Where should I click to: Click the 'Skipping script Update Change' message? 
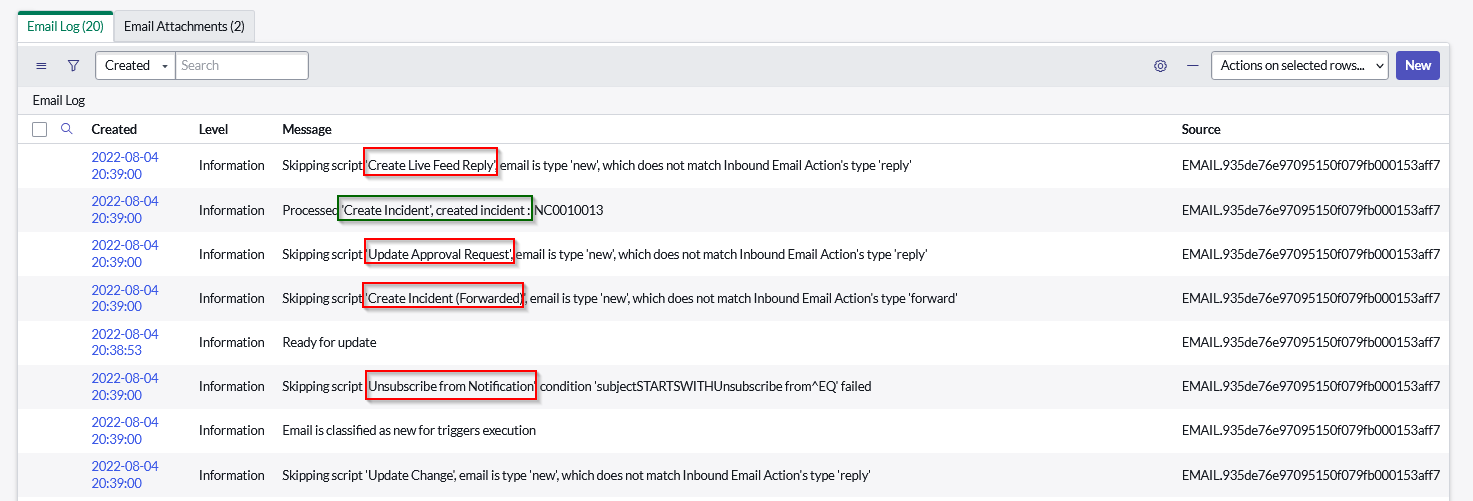click(576, 475)
